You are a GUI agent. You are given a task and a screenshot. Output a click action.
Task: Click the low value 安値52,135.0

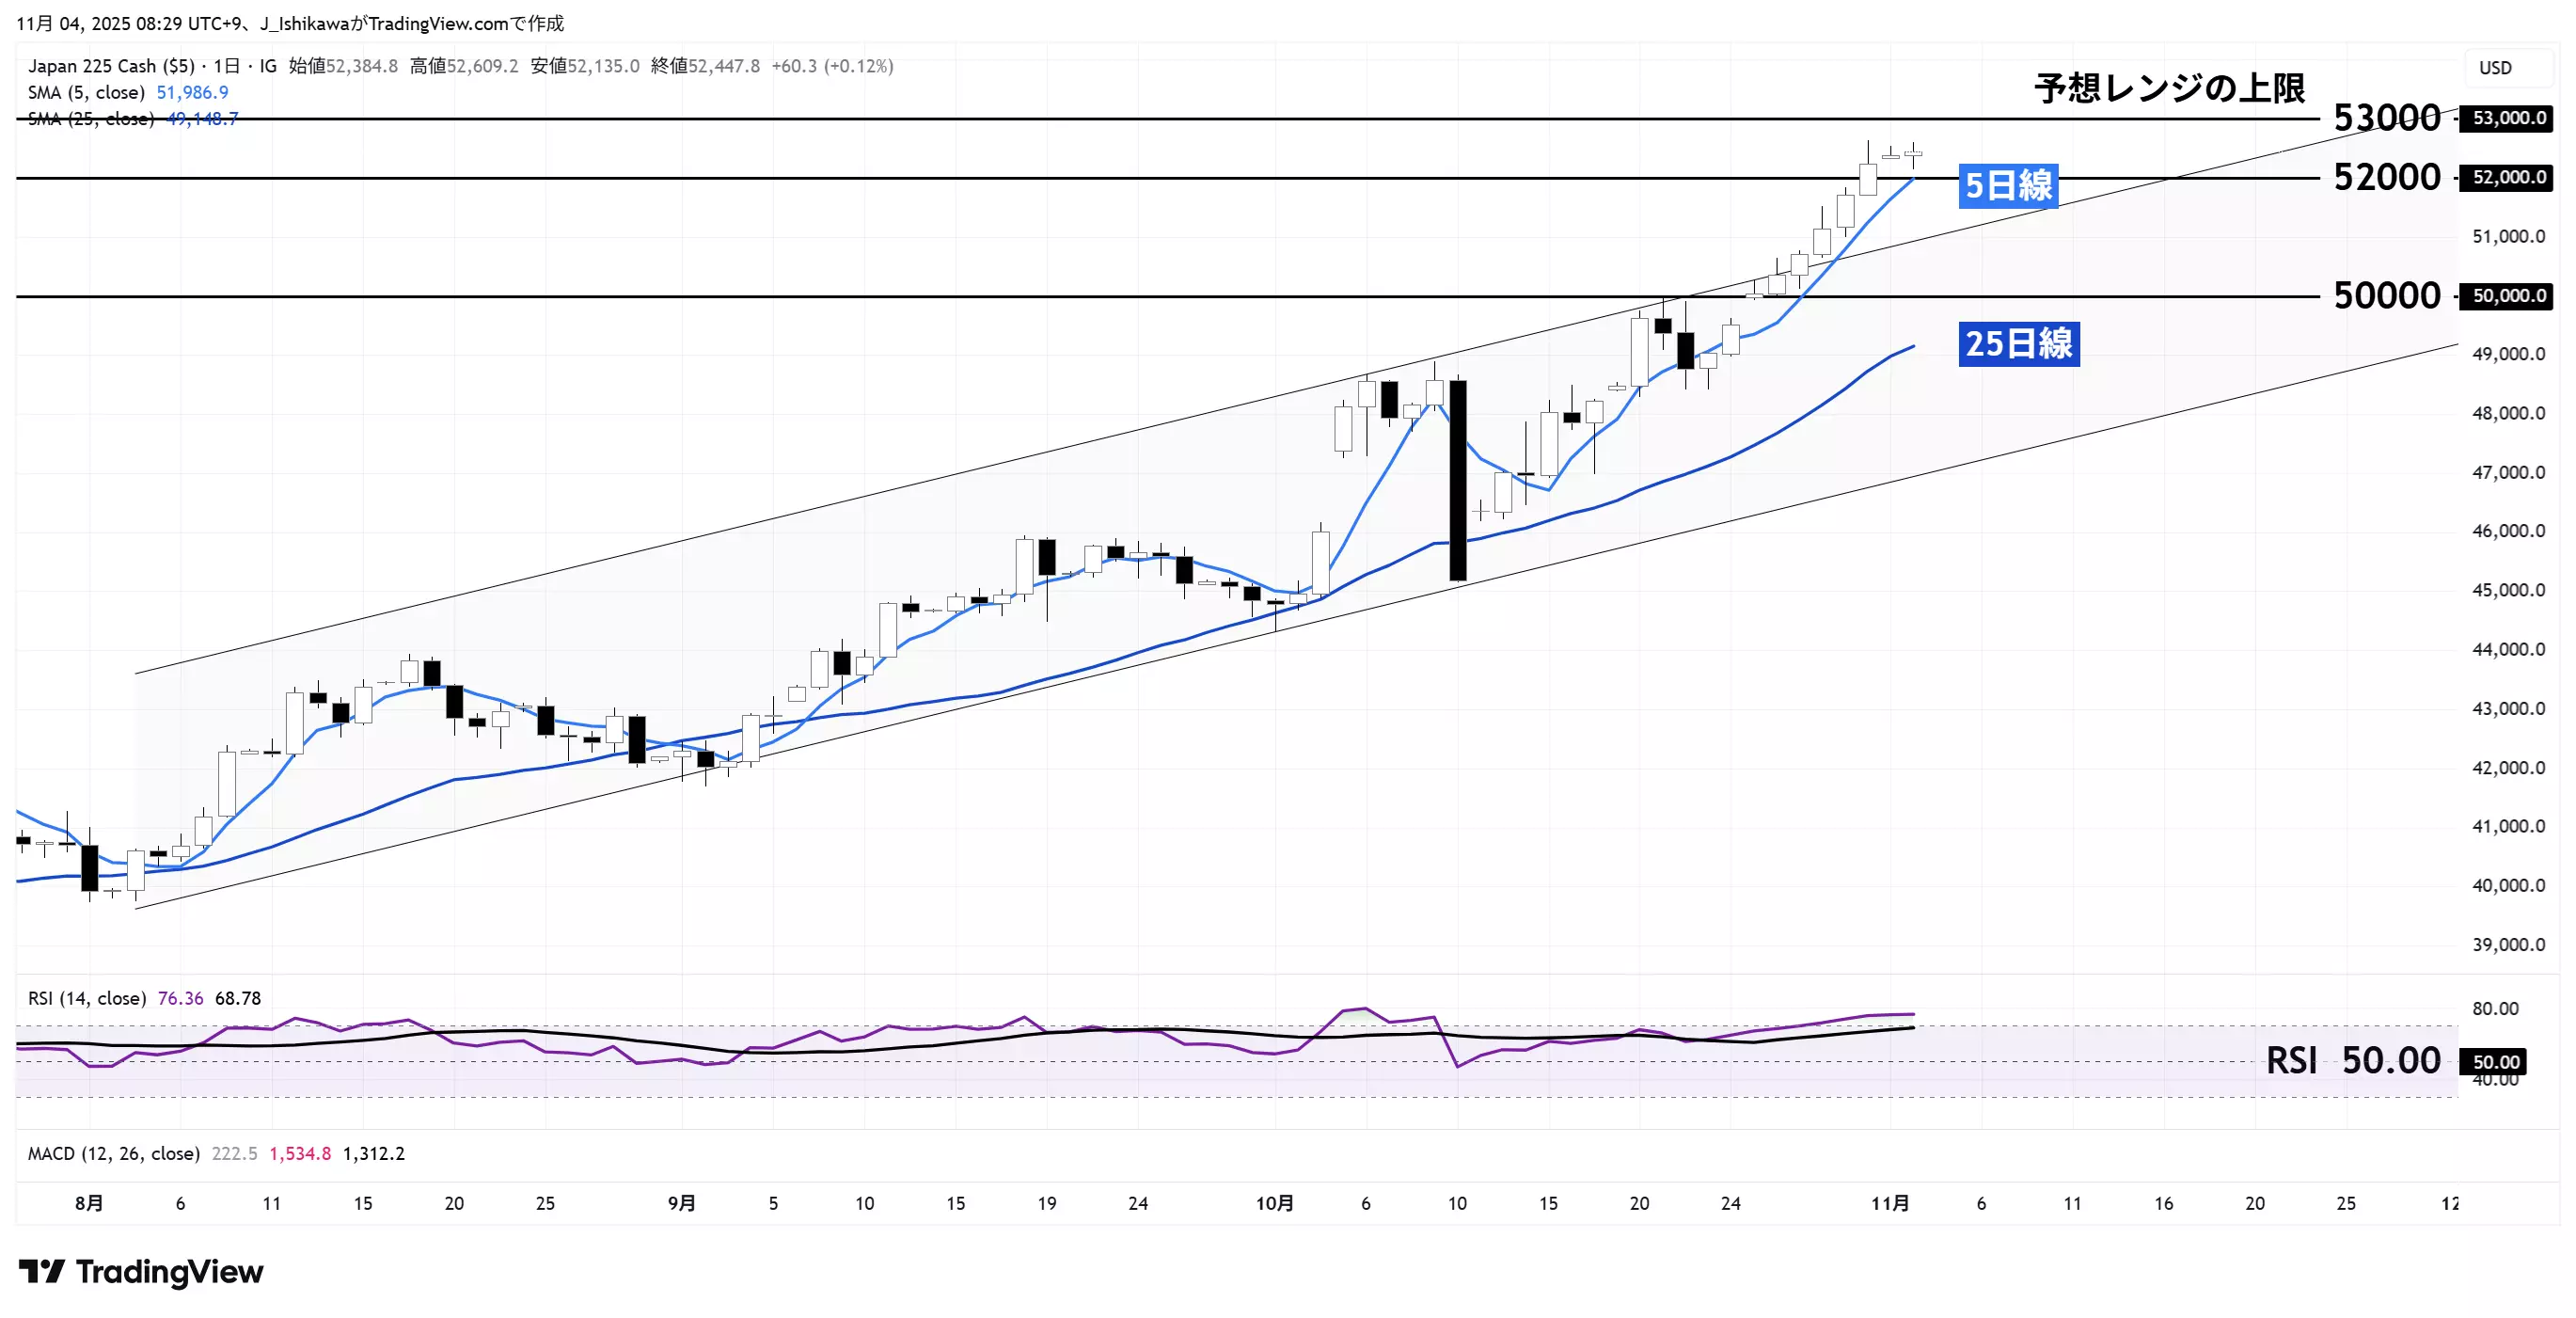coord(585,66)
